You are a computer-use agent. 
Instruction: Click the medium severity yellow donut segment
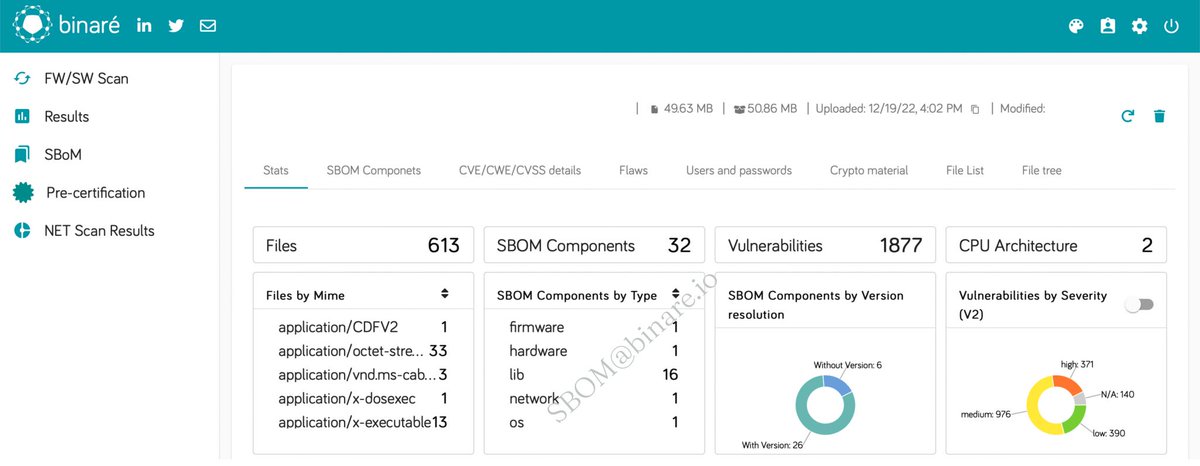[x=1034, y=410]
